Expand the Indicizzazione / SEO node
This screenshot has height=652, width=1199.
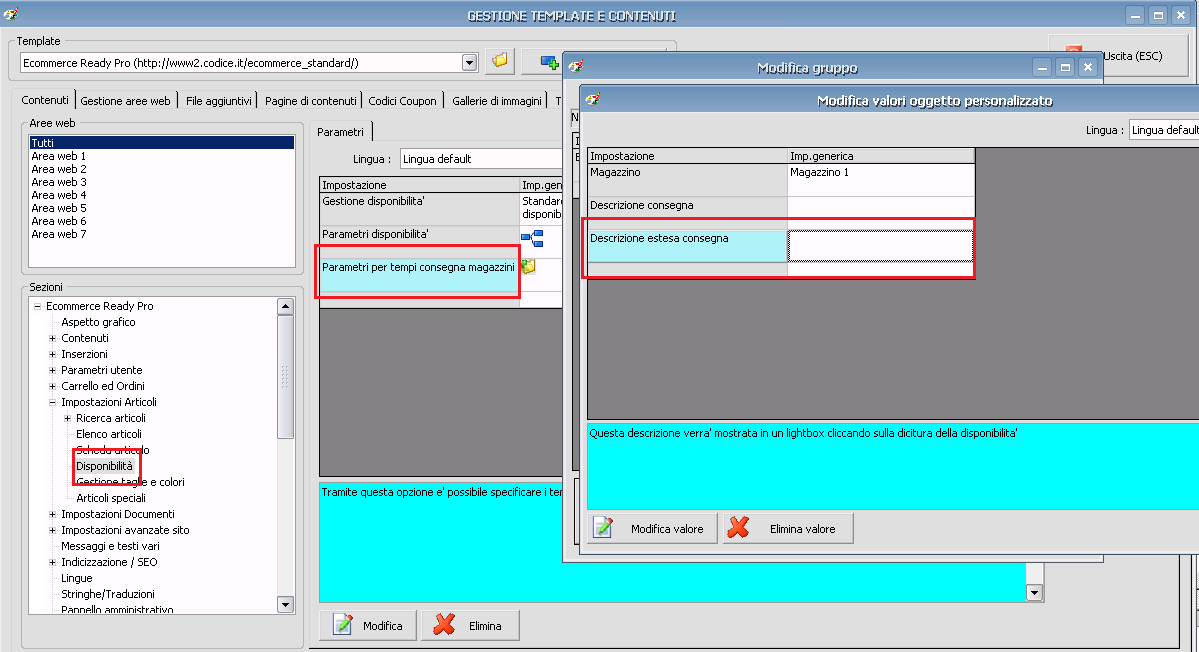[53, 563]
